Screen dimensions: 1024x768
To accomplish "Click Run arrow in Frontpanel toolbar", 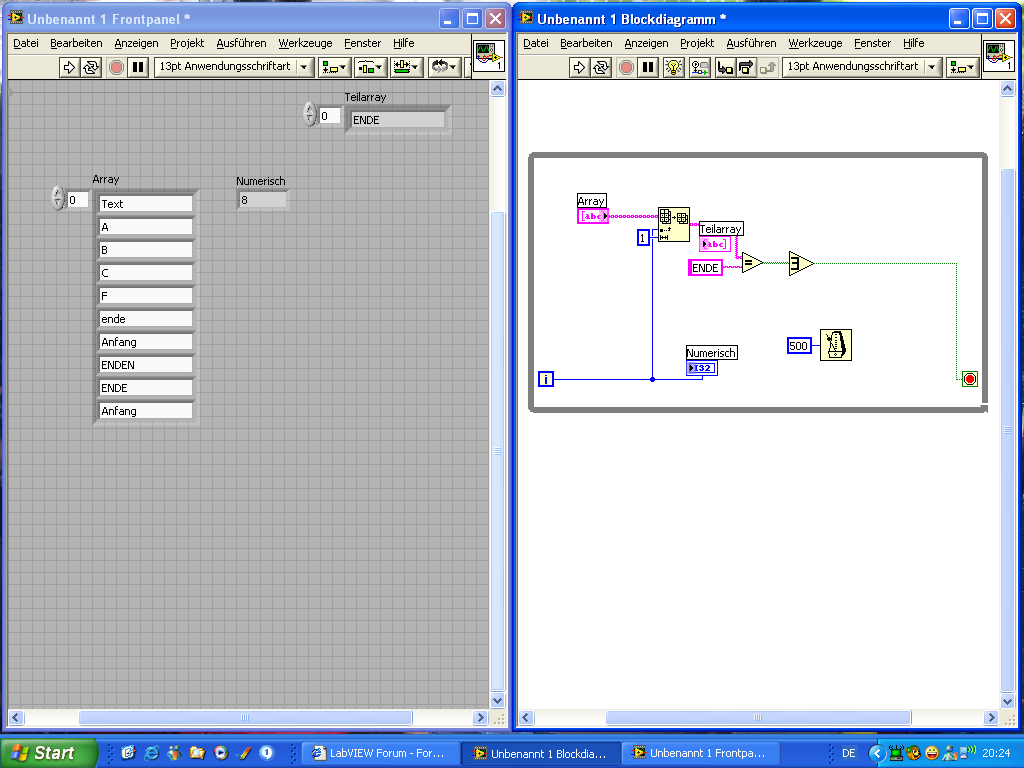I will click(69, 67).
